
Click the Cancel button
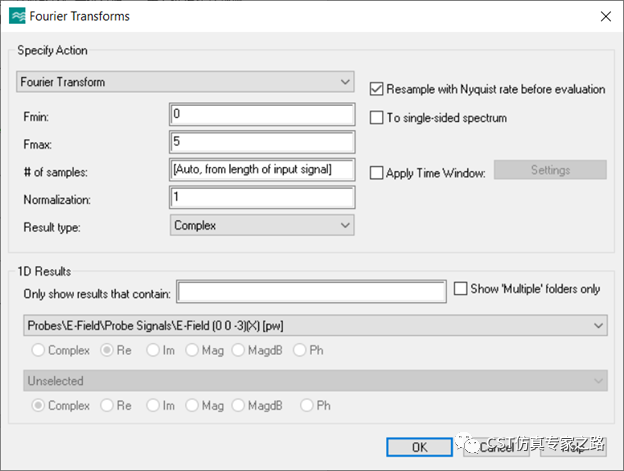[496, 447]
